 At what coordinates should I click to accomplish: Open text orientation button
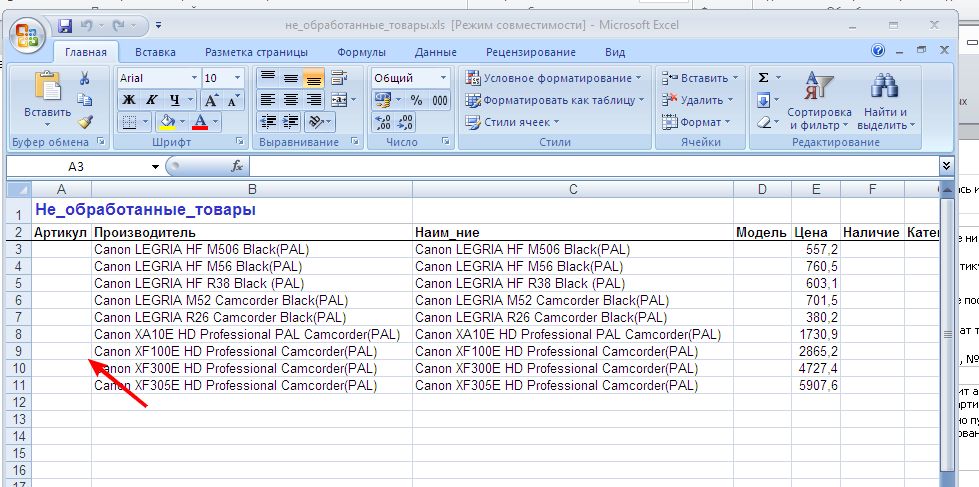click(316, 122)
